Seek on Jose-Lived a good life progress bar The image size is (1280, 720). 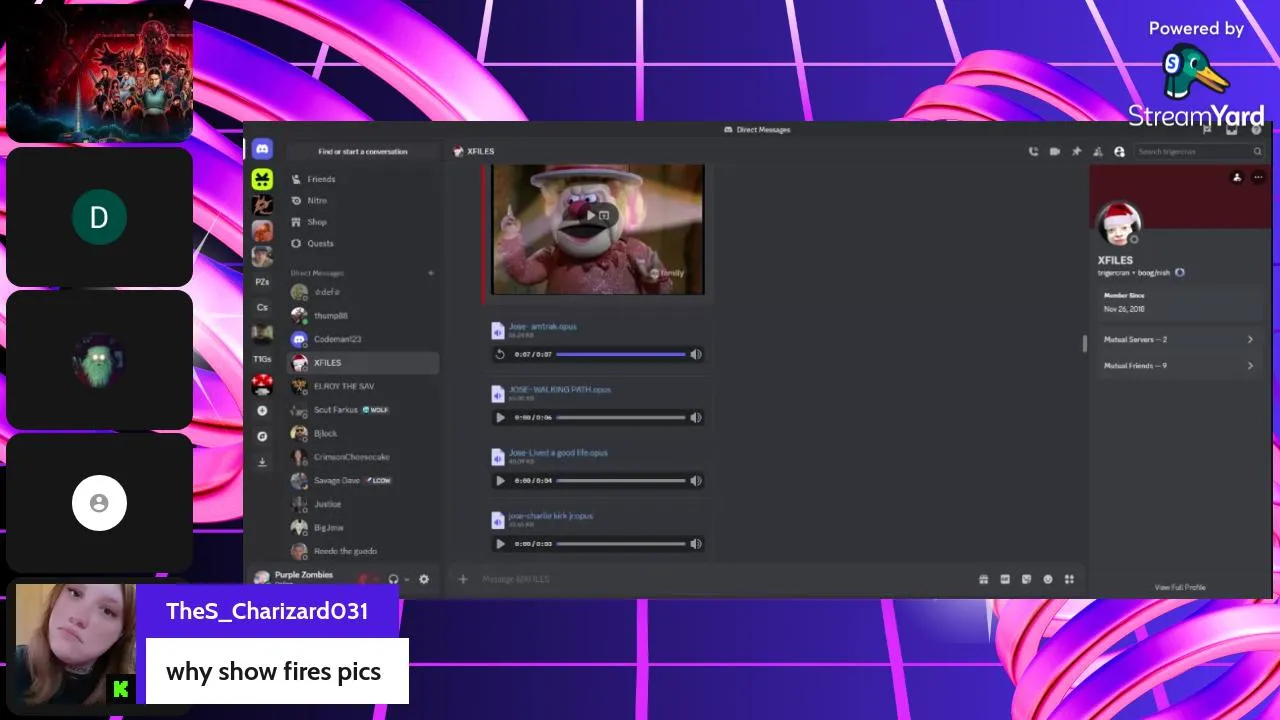[x=621, y=480]
